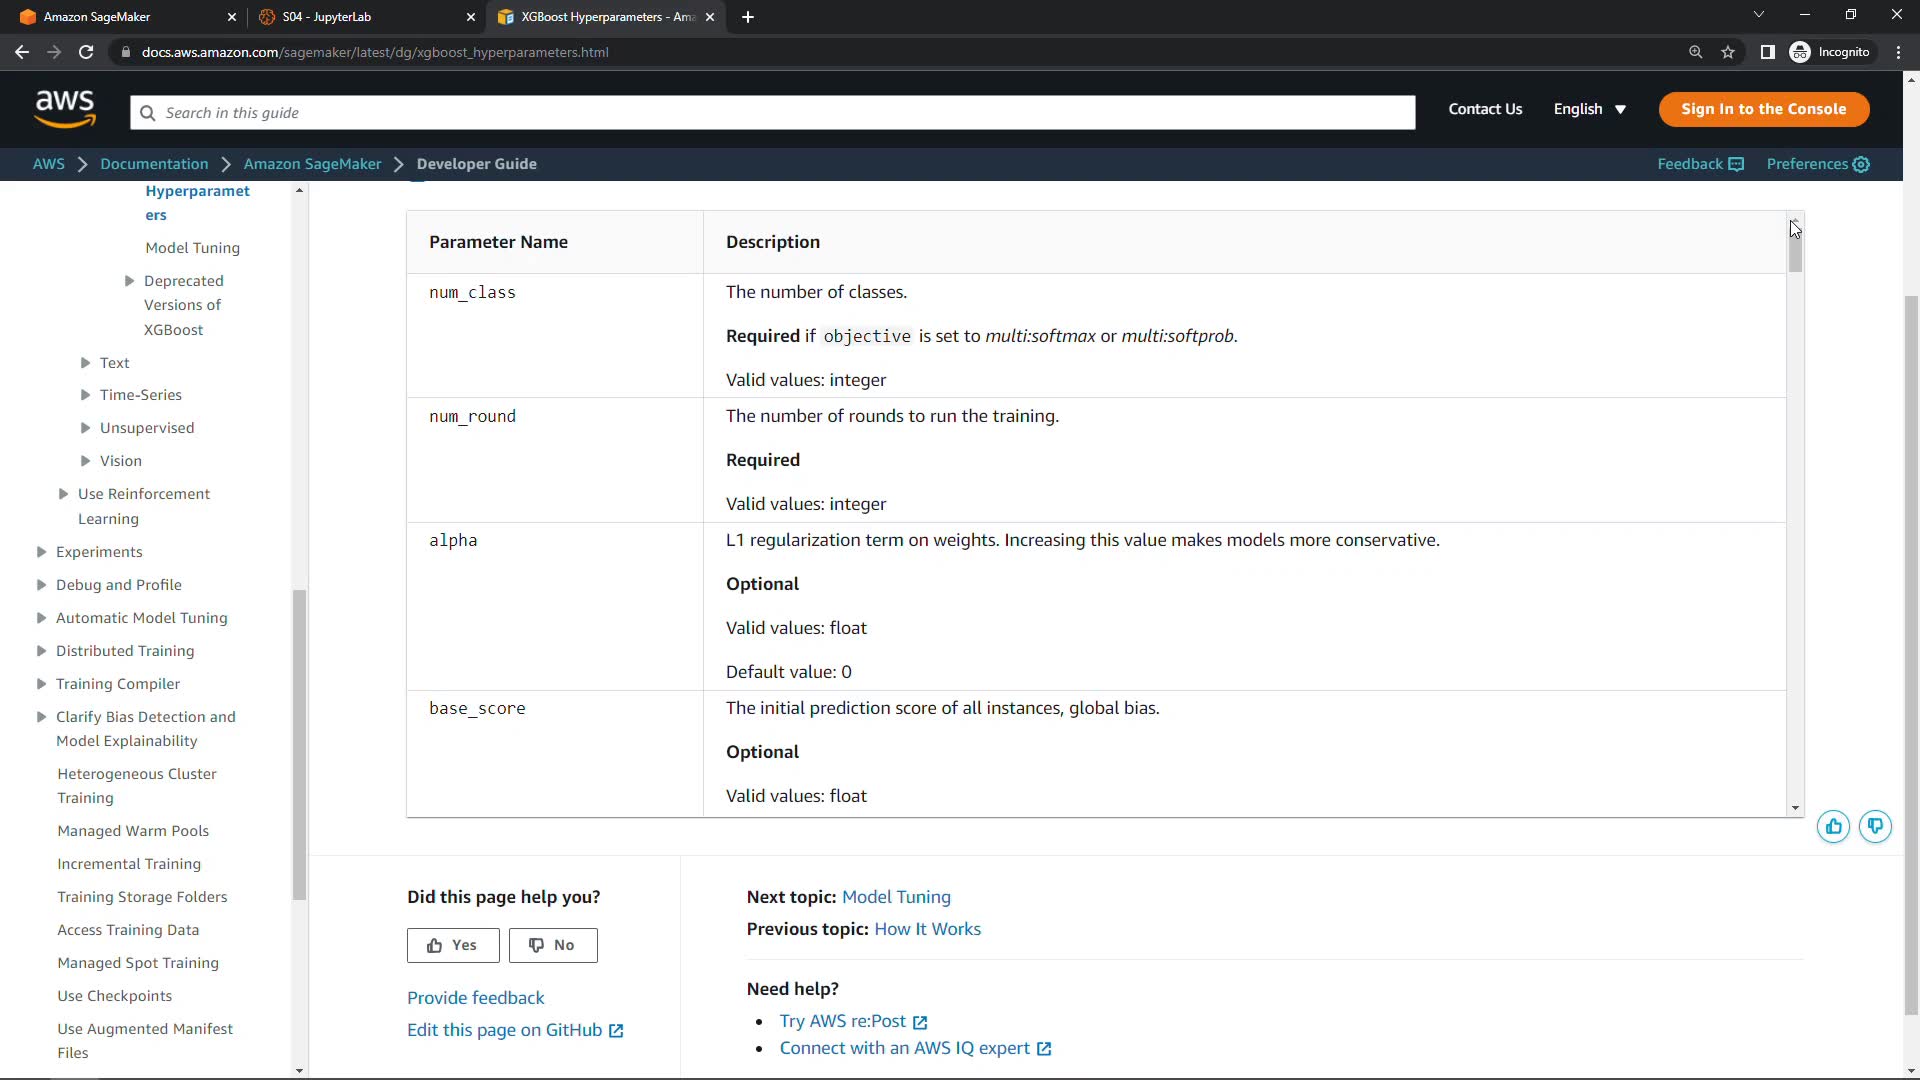Viewport: 1920px width, 1080px height.
Task: Bookmark page with star icon
Action: point(1728,52)
